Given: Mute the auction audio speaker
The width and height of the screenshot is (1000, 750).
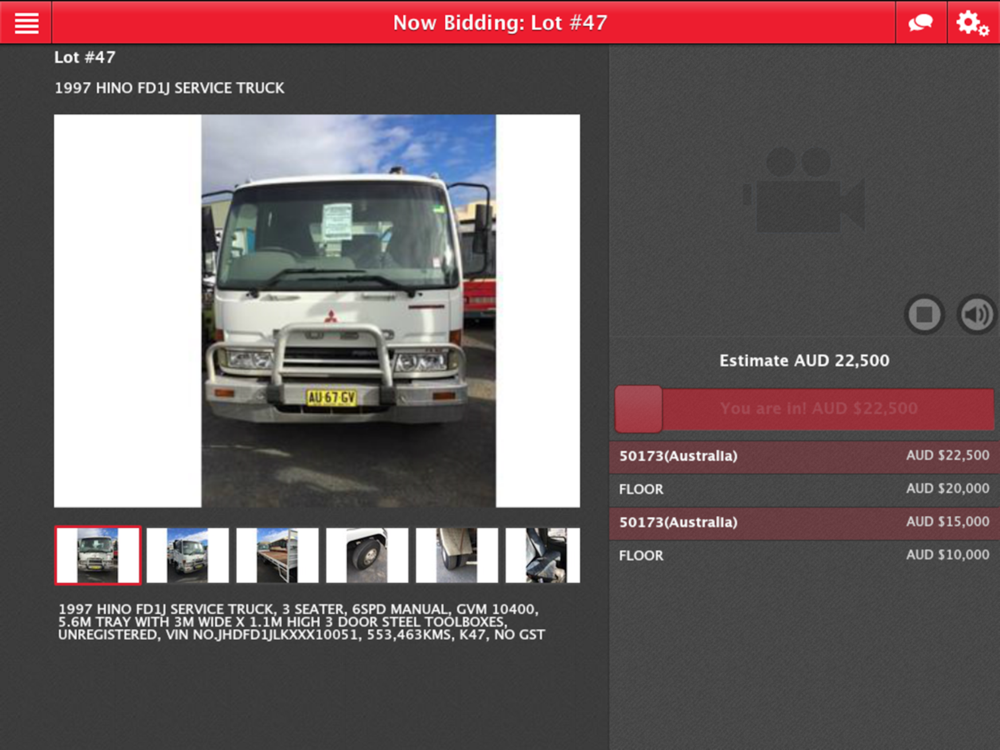Looking at the screenshot, I should [976, 314].
